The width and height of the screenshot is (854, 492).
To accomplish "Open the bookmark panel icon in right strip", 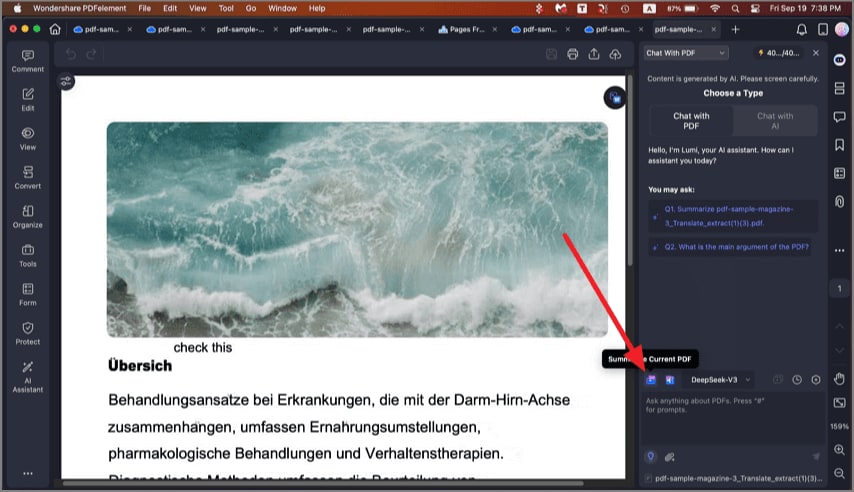I will click(839, 145).
